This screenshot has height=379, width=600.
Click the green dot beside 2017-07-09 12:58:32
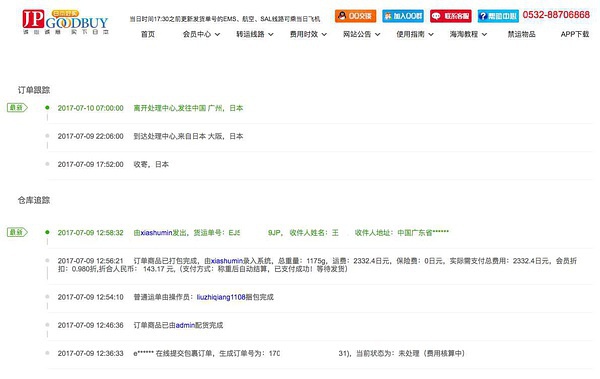point(47,232)
